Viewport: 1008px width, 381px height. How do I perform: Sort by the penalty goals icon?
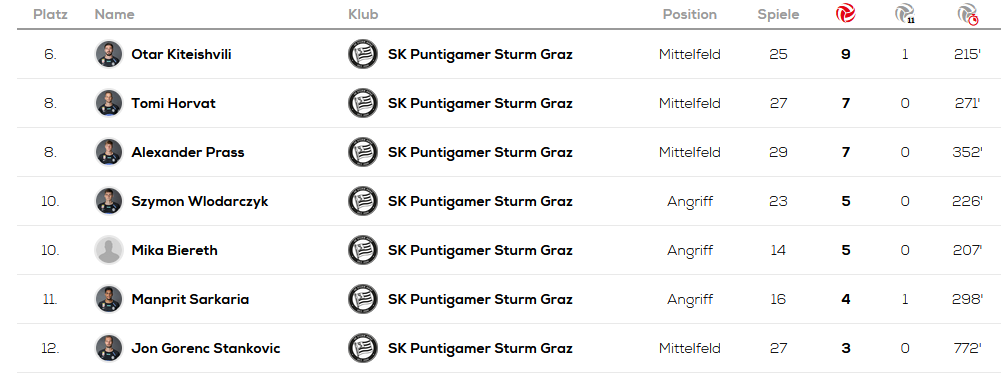pyautogui.click(x=905, y=13)
